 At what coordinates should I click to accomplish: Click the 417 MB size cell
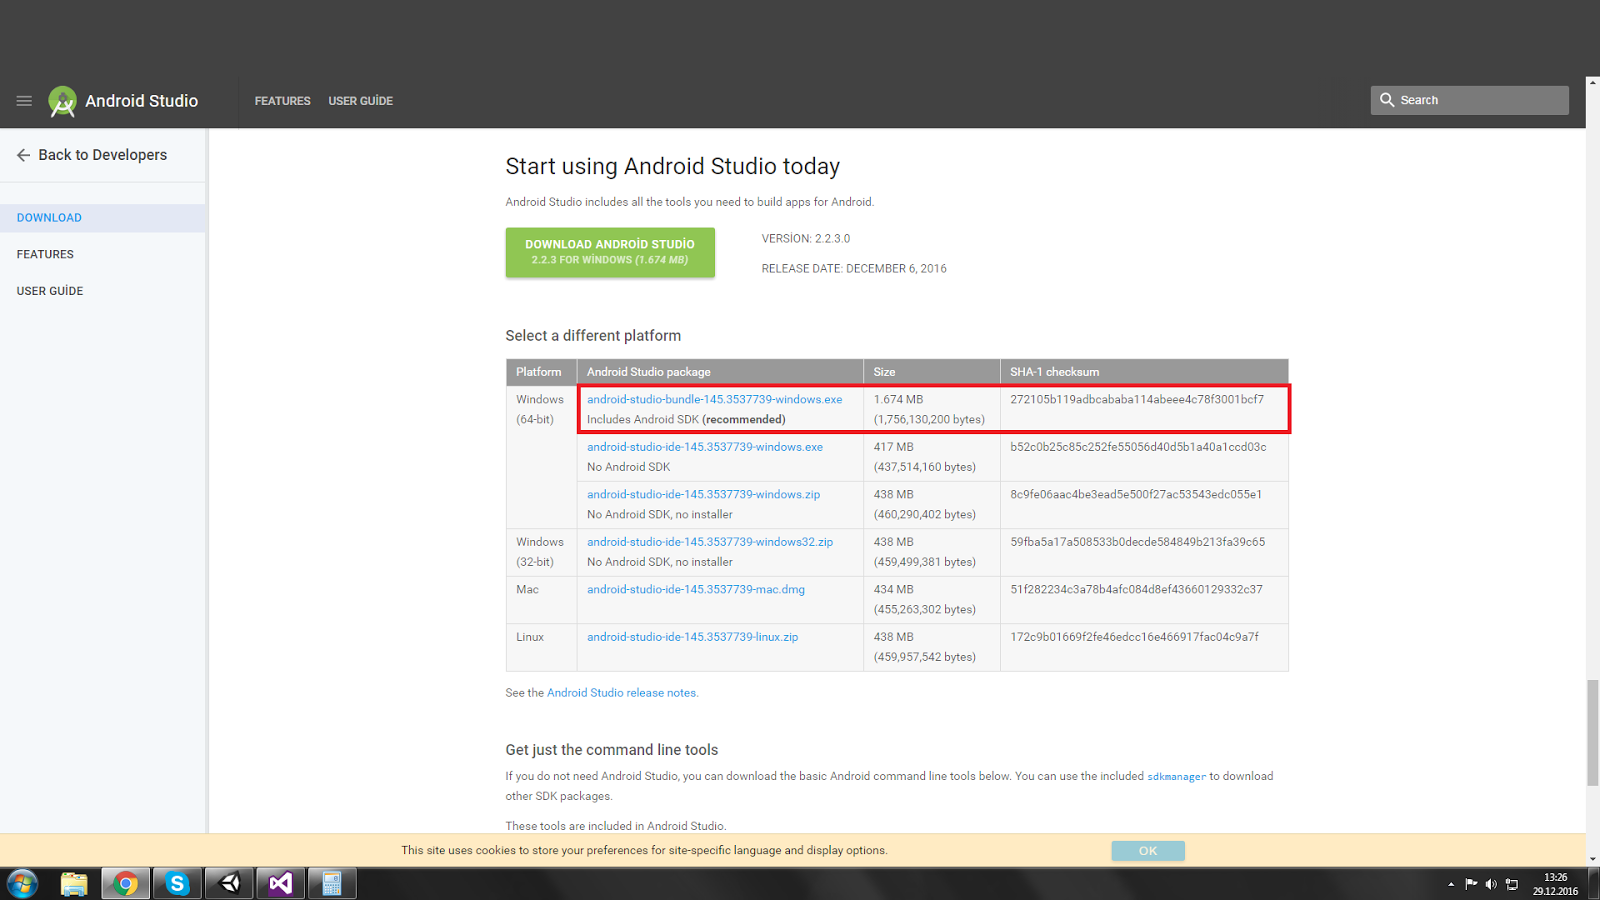click(x=931, y=457)
